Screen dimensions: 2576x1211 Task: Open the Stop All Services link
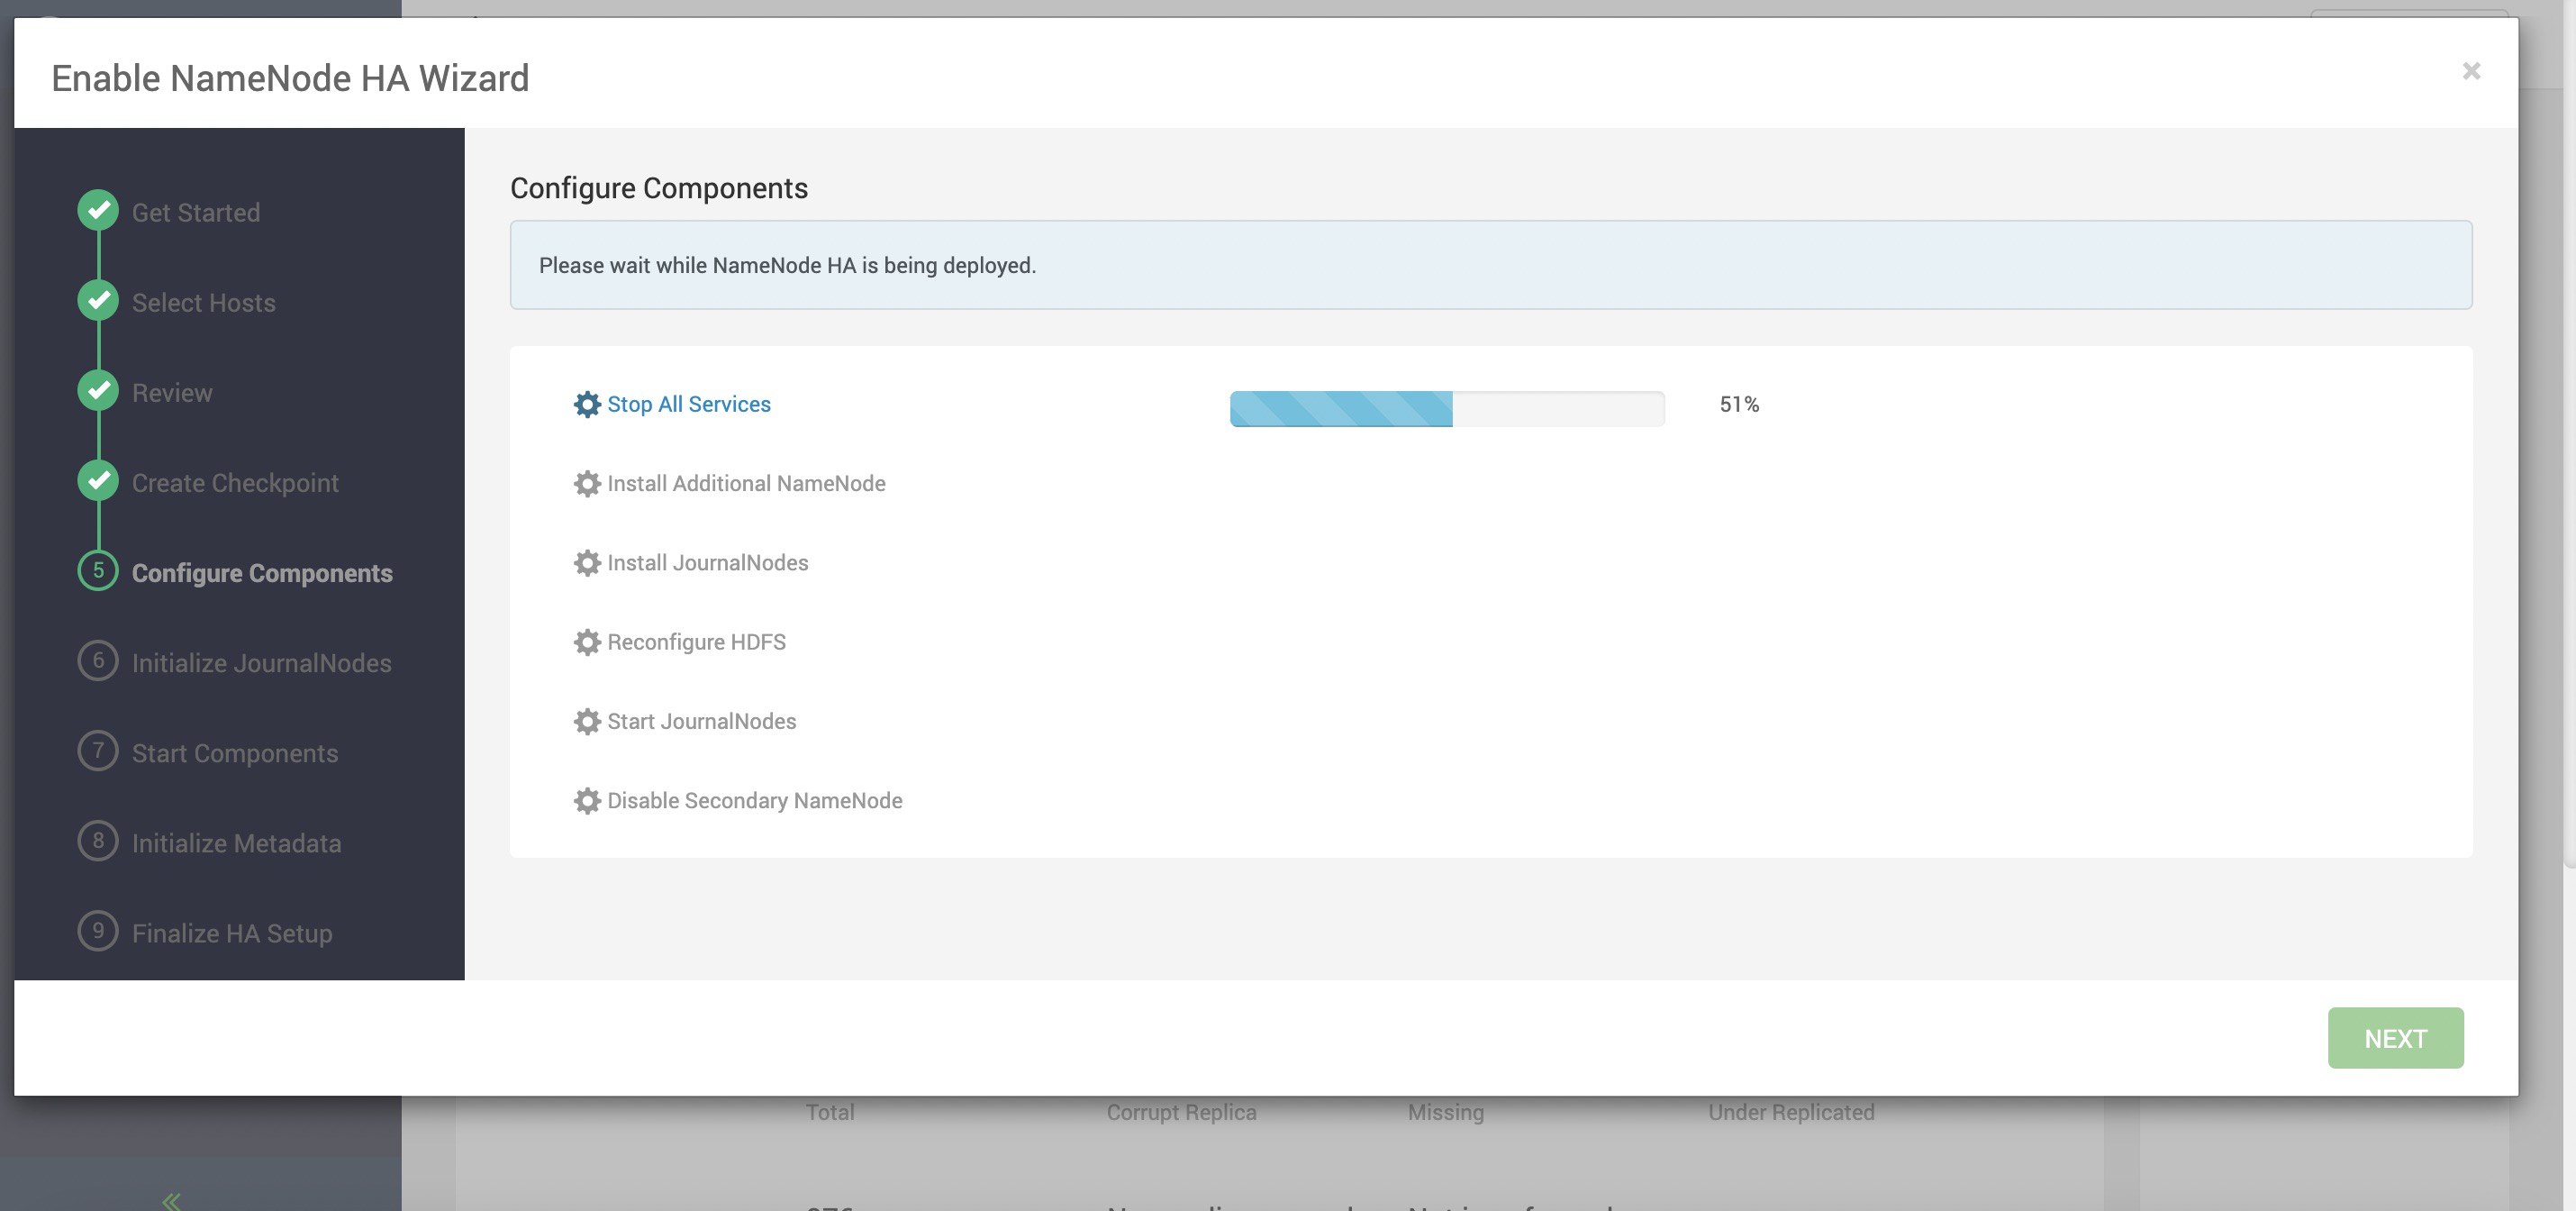point(689,404)
